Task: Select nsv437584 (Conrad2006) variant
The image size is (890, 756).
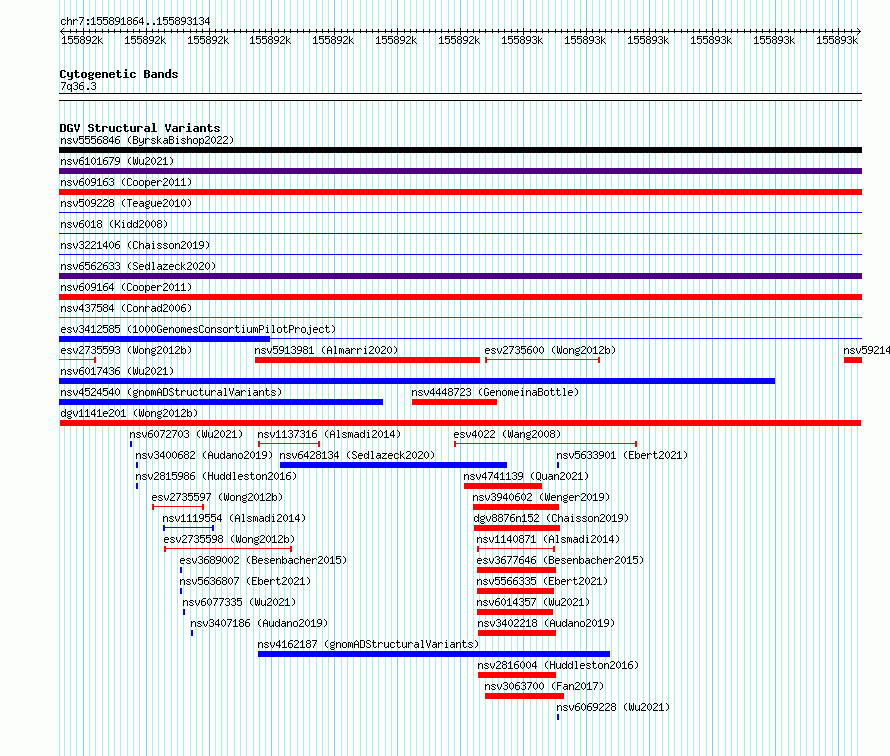Action: pyautogui.click(x=126, y=308)
